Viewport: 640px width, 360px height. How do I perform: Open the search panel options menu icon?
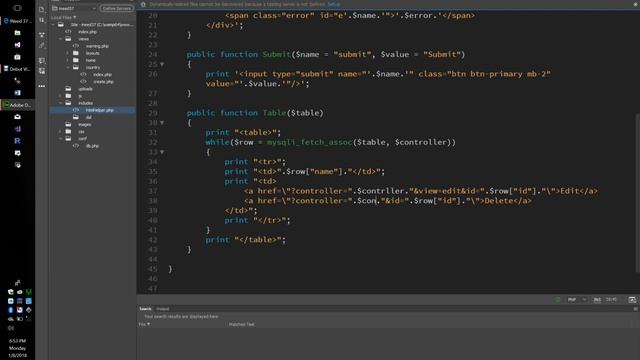point(636,309)
